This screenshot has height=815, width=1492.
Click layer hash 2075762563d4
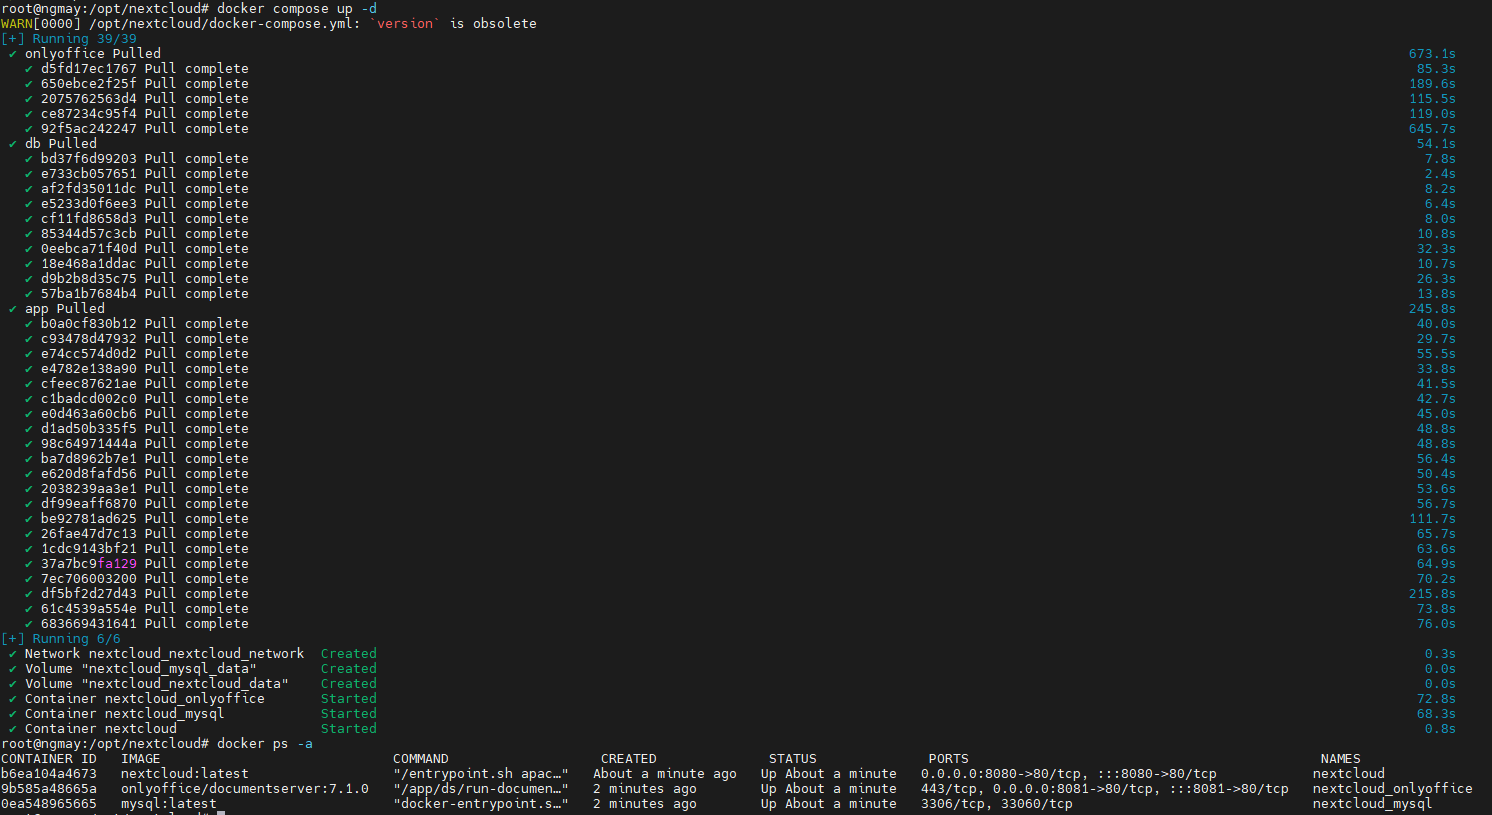point(89,98)
